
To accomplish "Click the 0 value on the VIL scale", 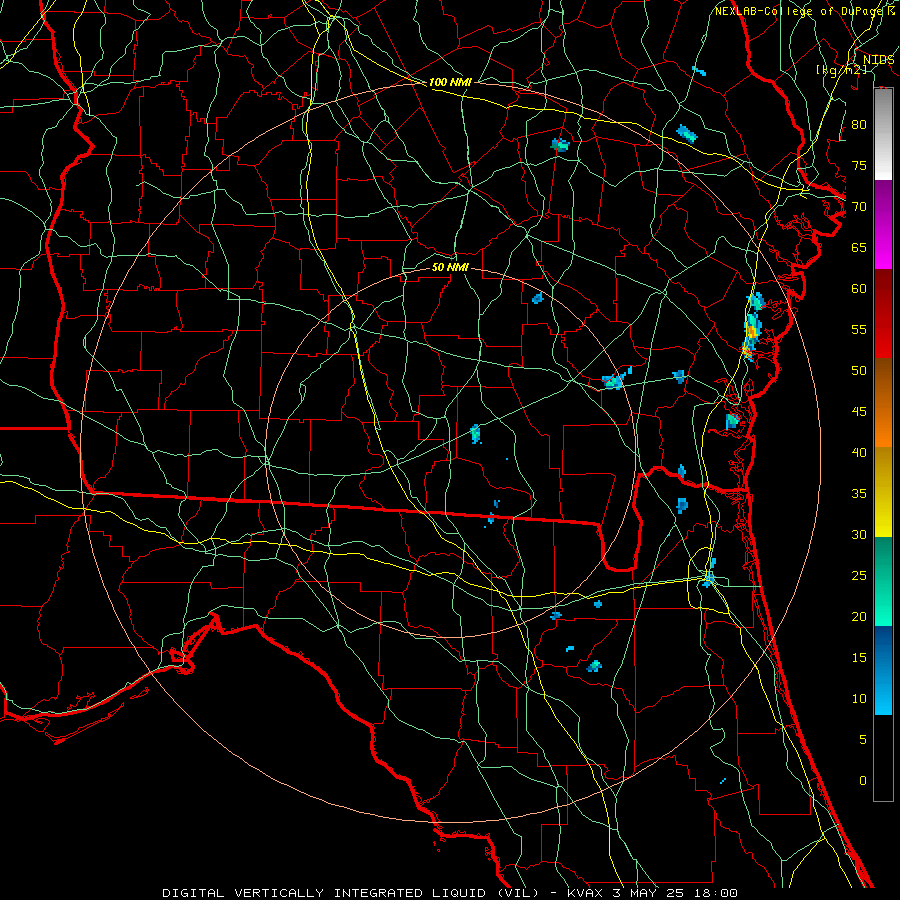I will 863,781.
